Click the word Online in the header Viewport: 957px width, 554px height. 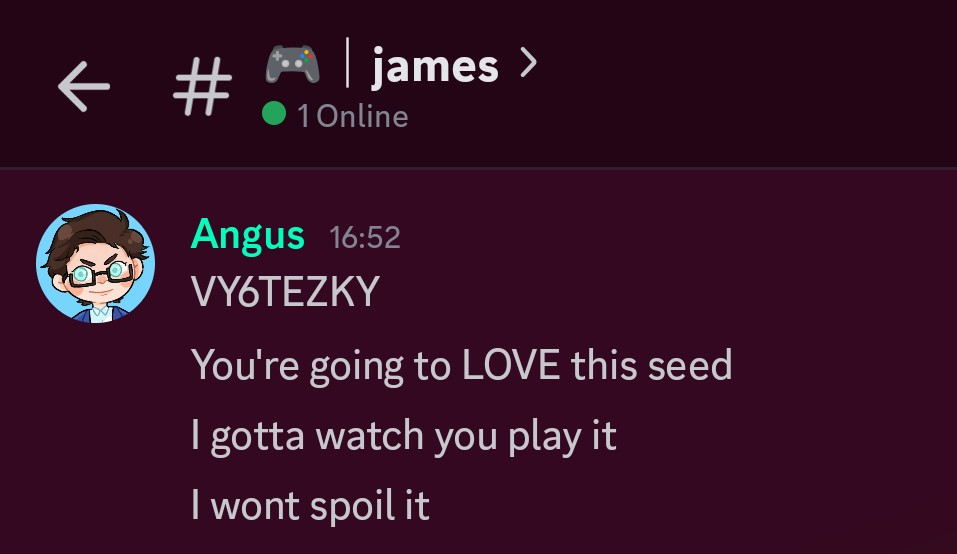click(363, 116)
